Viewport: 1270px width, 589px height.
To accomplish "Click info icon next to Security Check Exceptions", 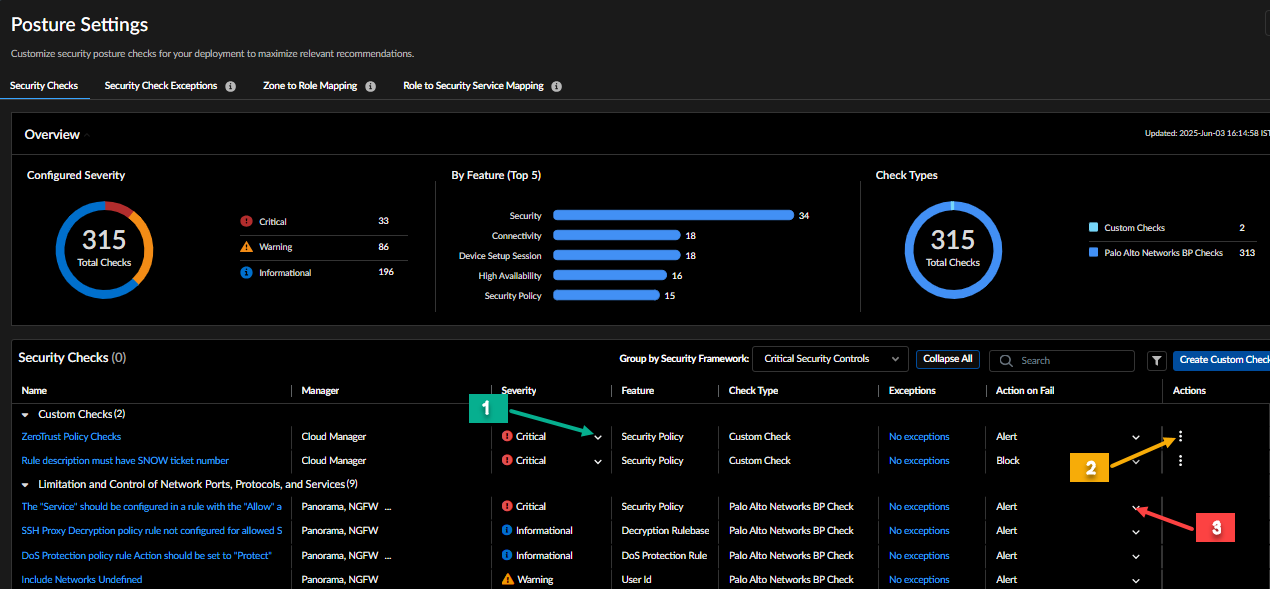I will (230, 87).
